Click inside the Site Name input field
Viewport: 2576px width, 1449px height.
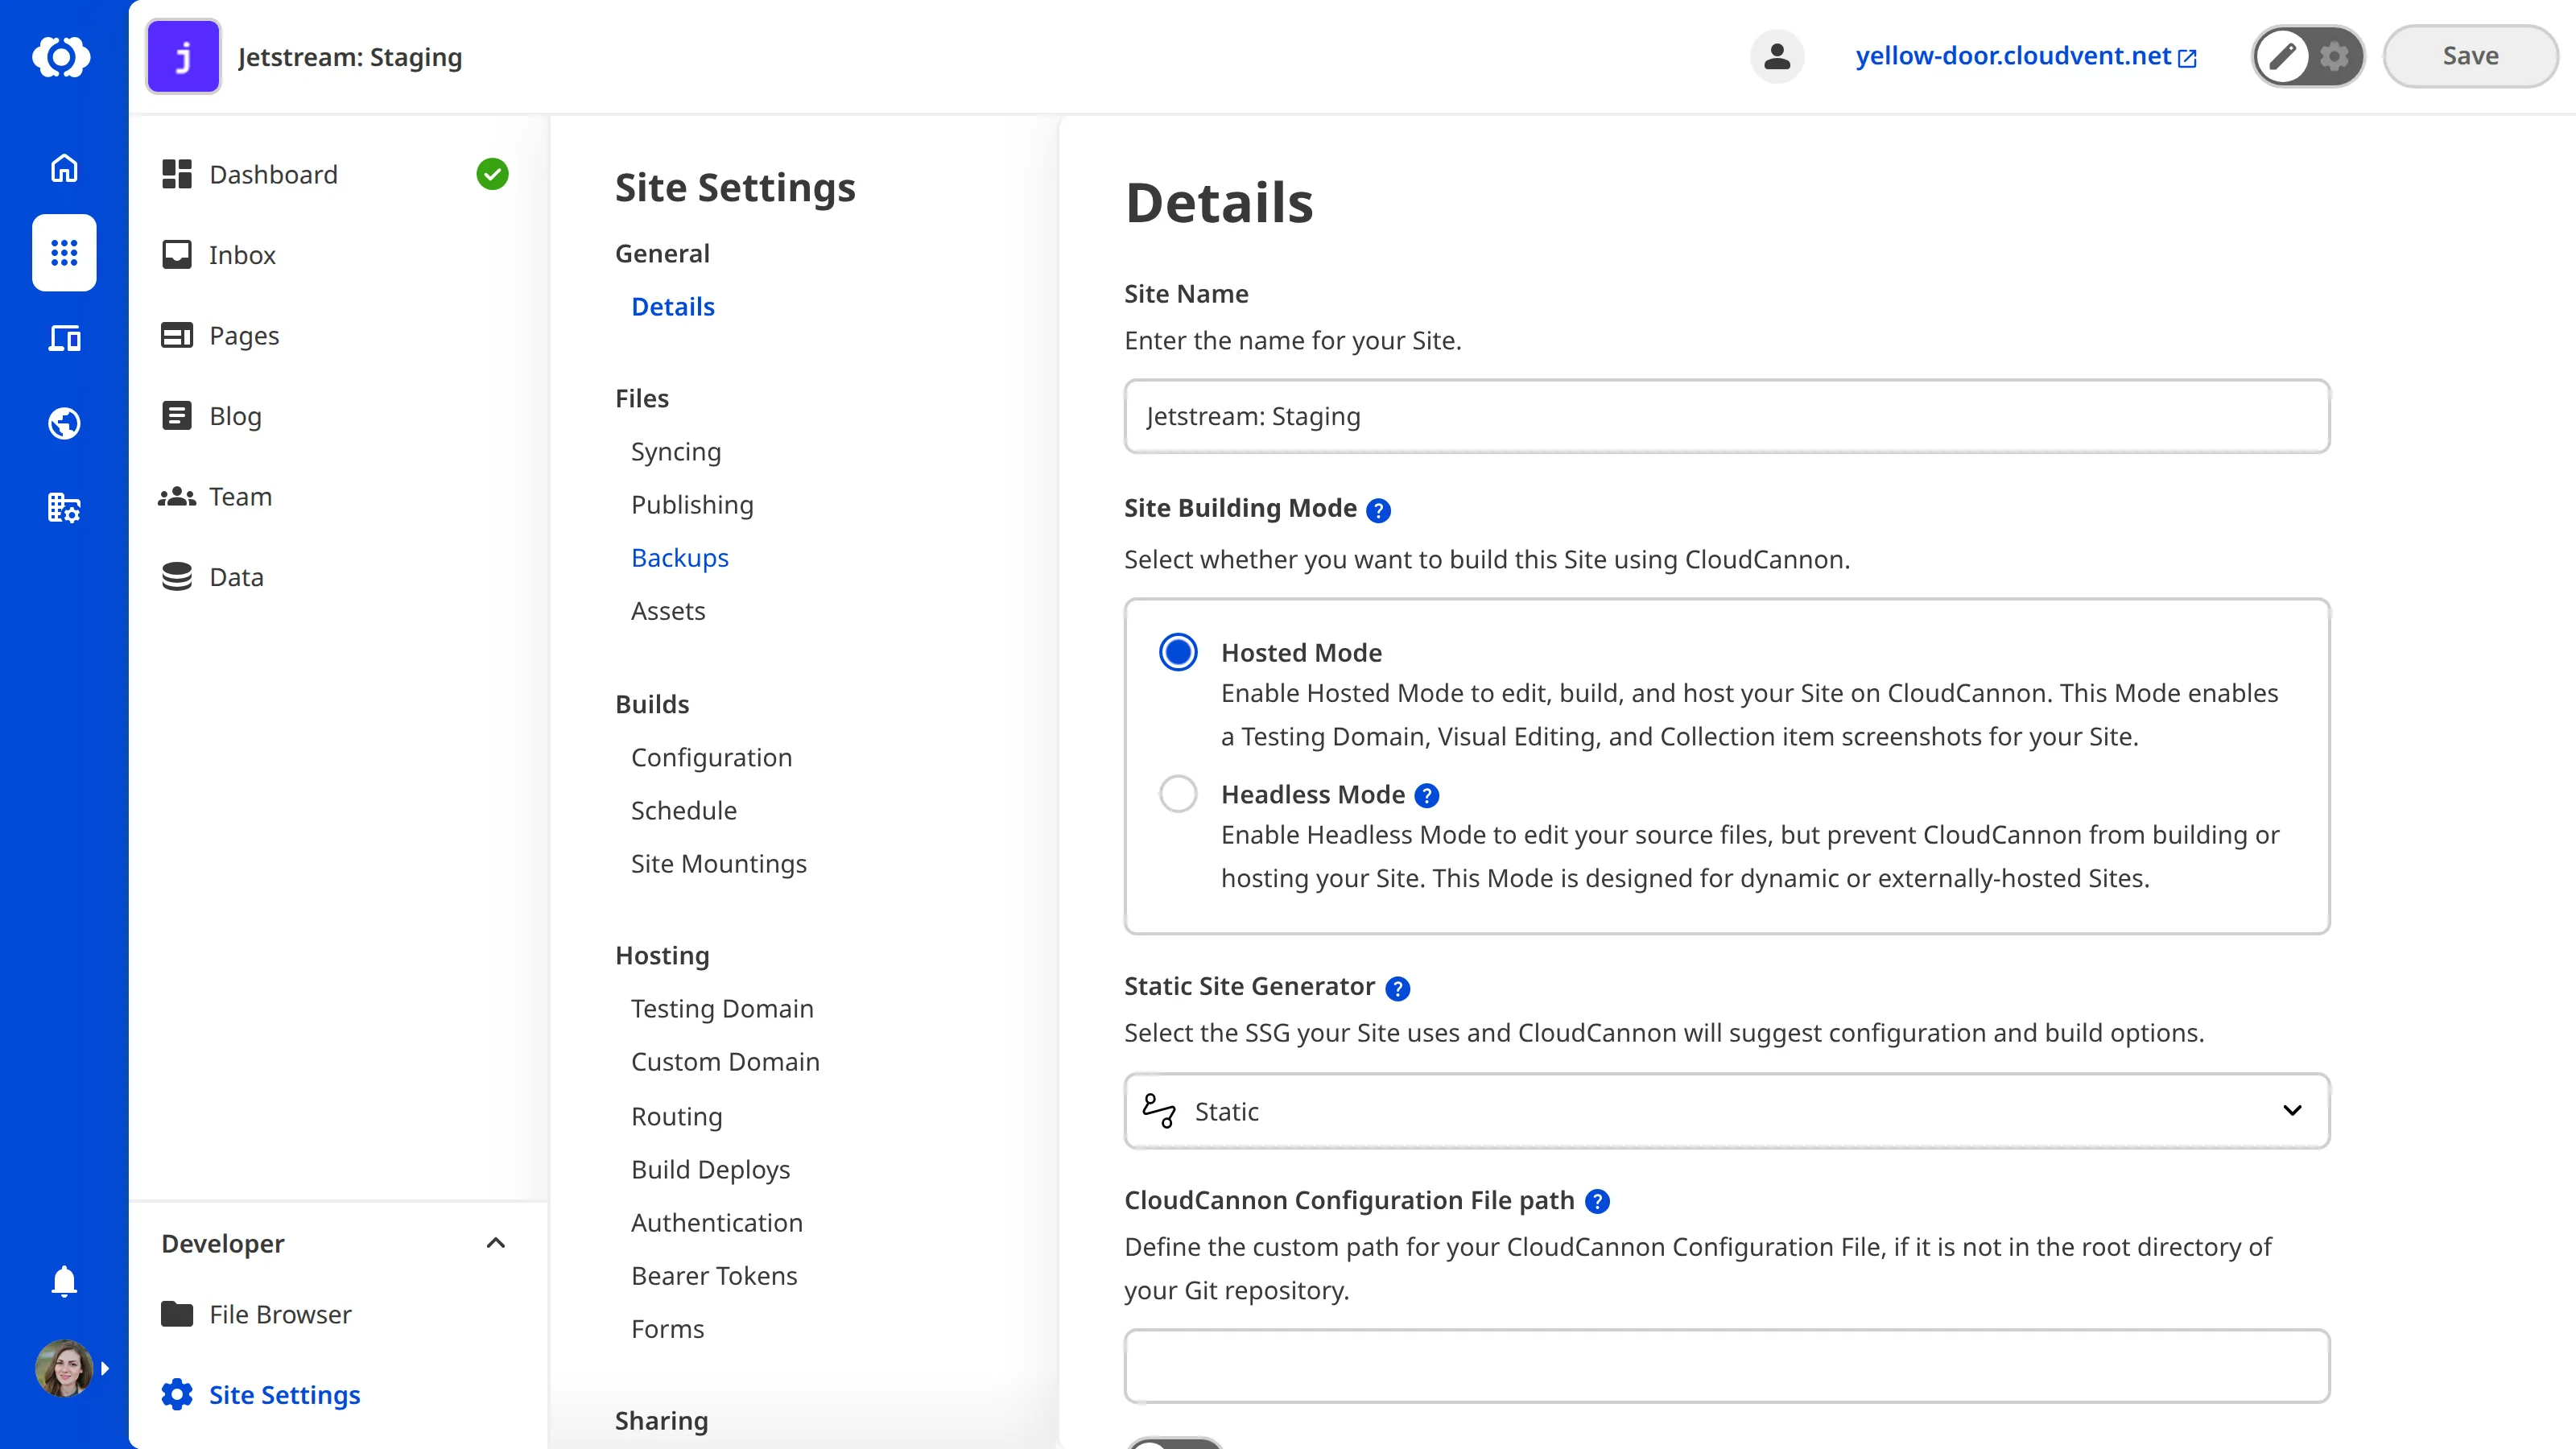click(x=1727, y=416)
